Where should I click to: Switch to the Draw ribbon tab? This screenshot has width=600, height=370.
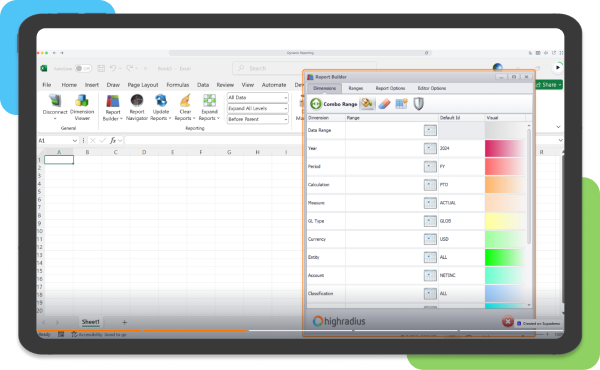tap(113, 85)
